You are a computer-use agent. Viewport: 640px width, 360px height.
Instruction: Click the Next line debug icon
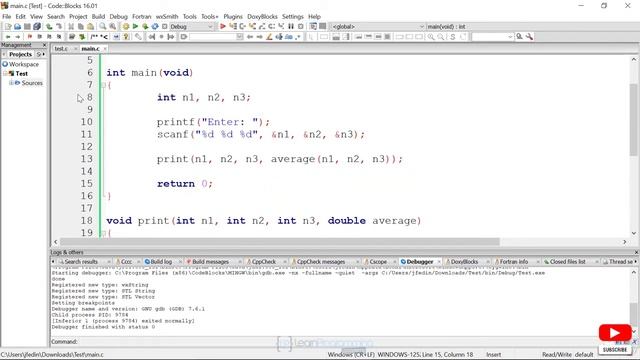242,27
